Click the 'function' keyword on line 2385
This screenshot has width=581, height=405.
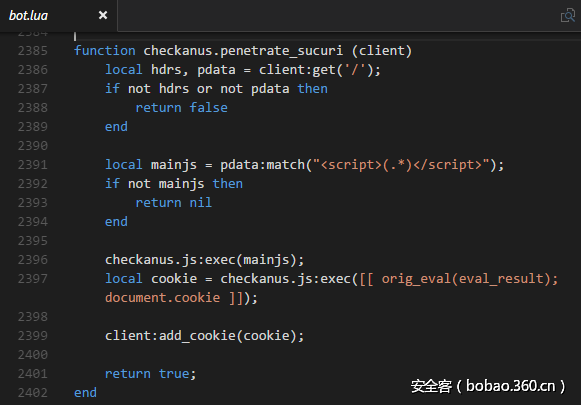click(x=105, y=51)
